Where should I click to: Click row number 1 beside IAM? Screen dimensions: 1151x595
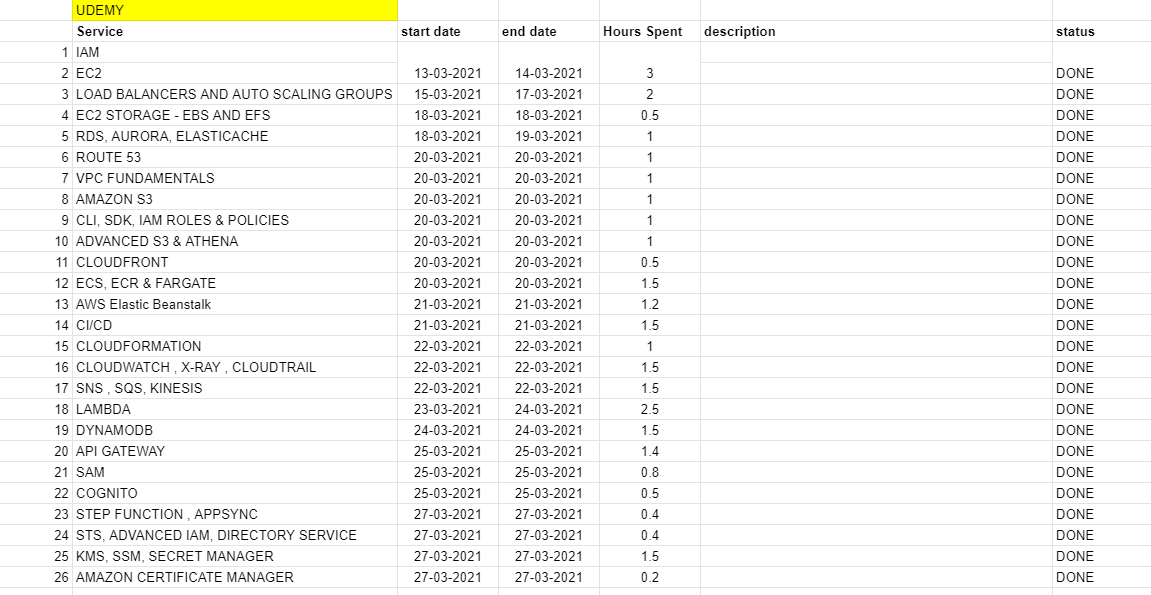[36, 53]
